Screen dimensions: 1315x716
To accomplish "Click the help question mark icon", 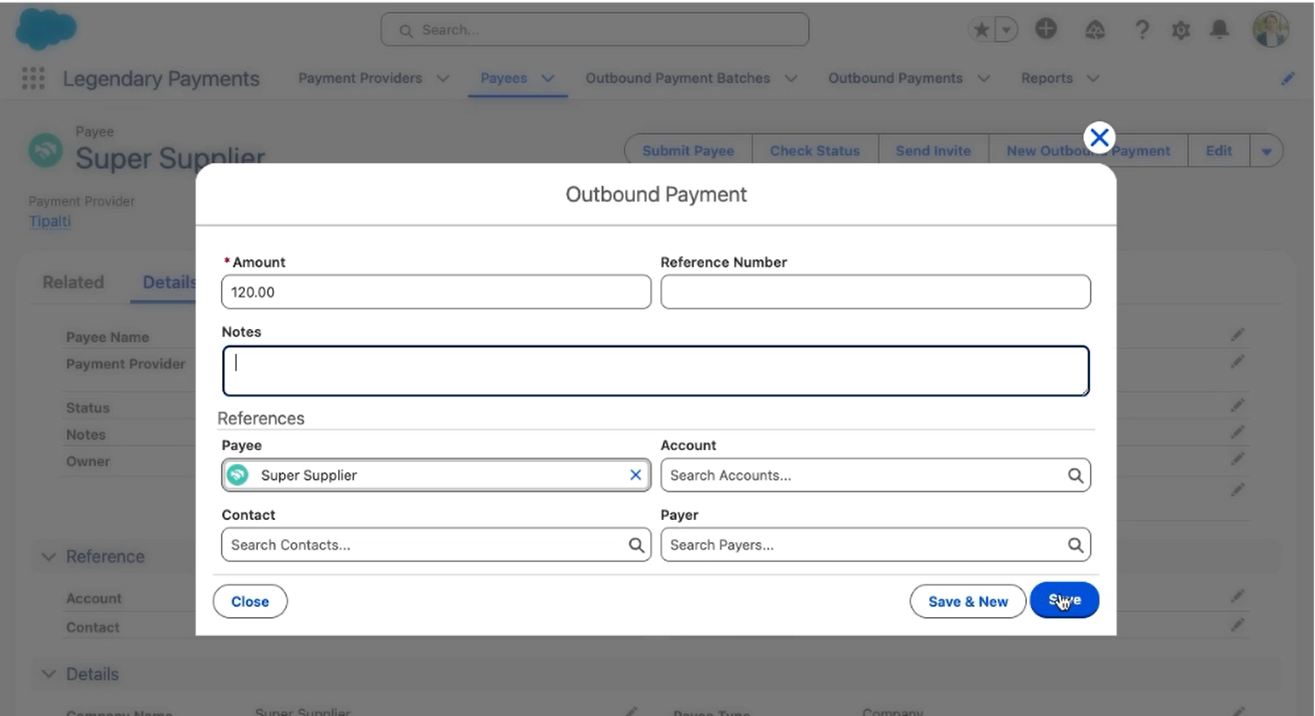I will [x=1142, y=30].
